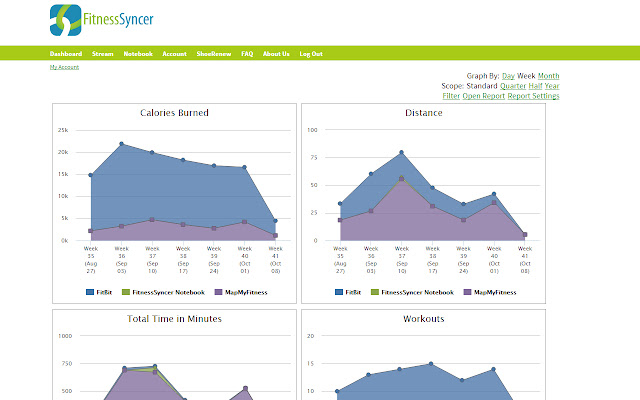Screen dimensions: 640x400
Task: Select FitBit Week 36 point in Calories Burned
Action: (x=121, y=144)
